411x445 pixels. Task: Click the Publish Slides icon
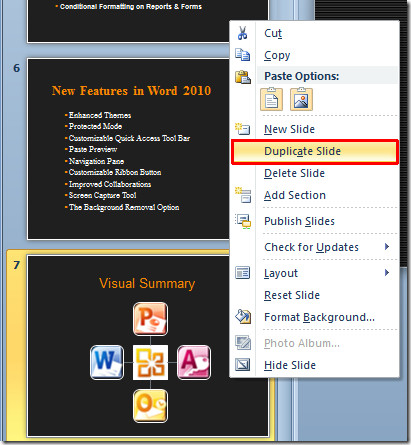coord(243,221)
